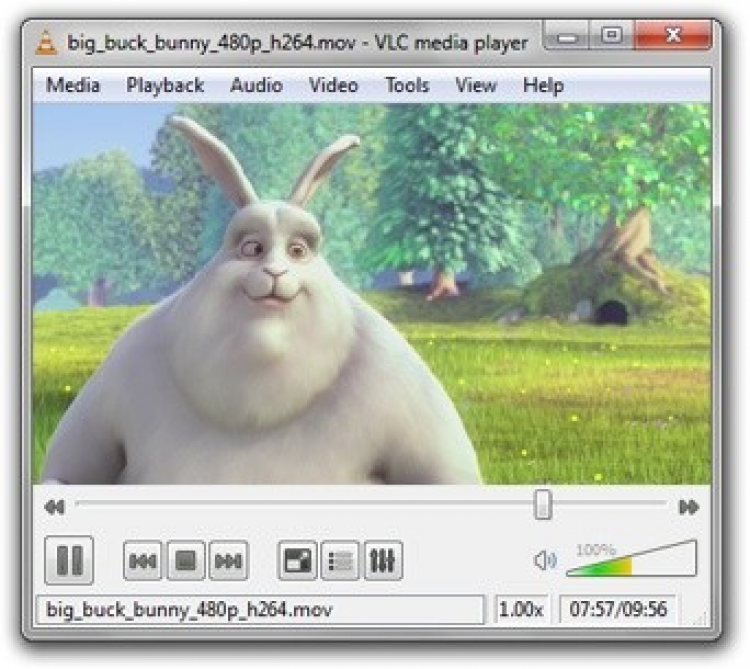Open the Video menu
The image size is (750, 669).
[x=333, y=86]
